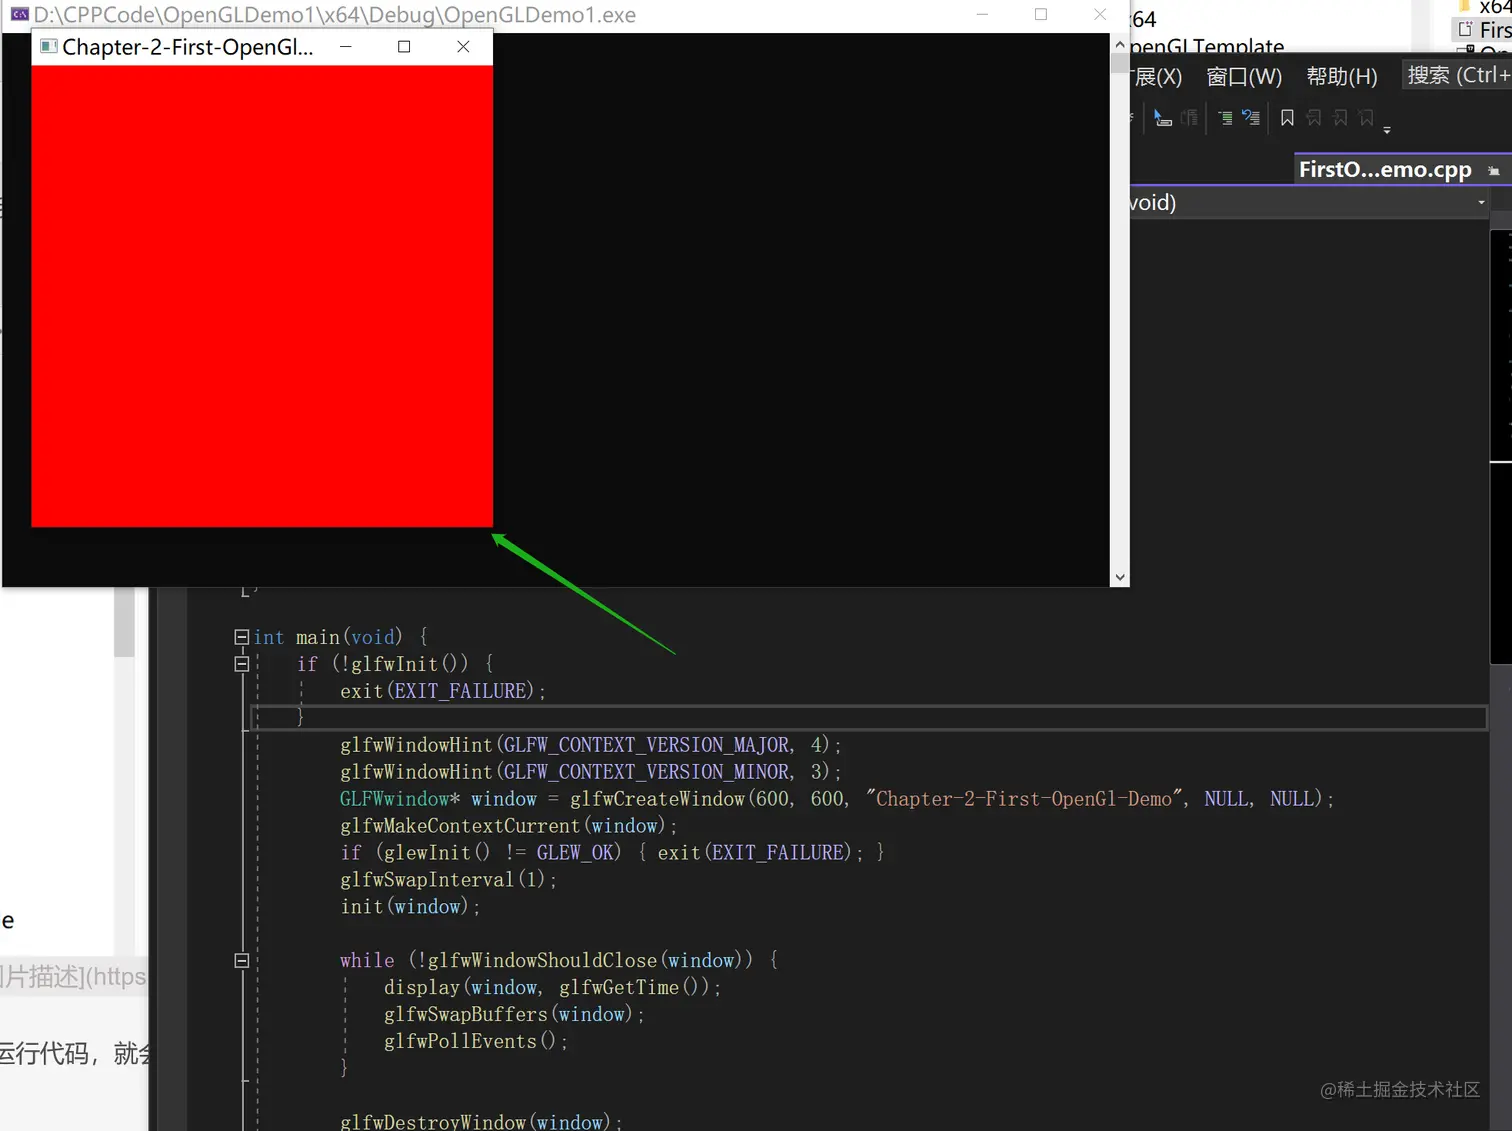This screenshot has width=1512, height=1131.
Task: Go to previous bookmark icon
Action: click(1314, 118)
